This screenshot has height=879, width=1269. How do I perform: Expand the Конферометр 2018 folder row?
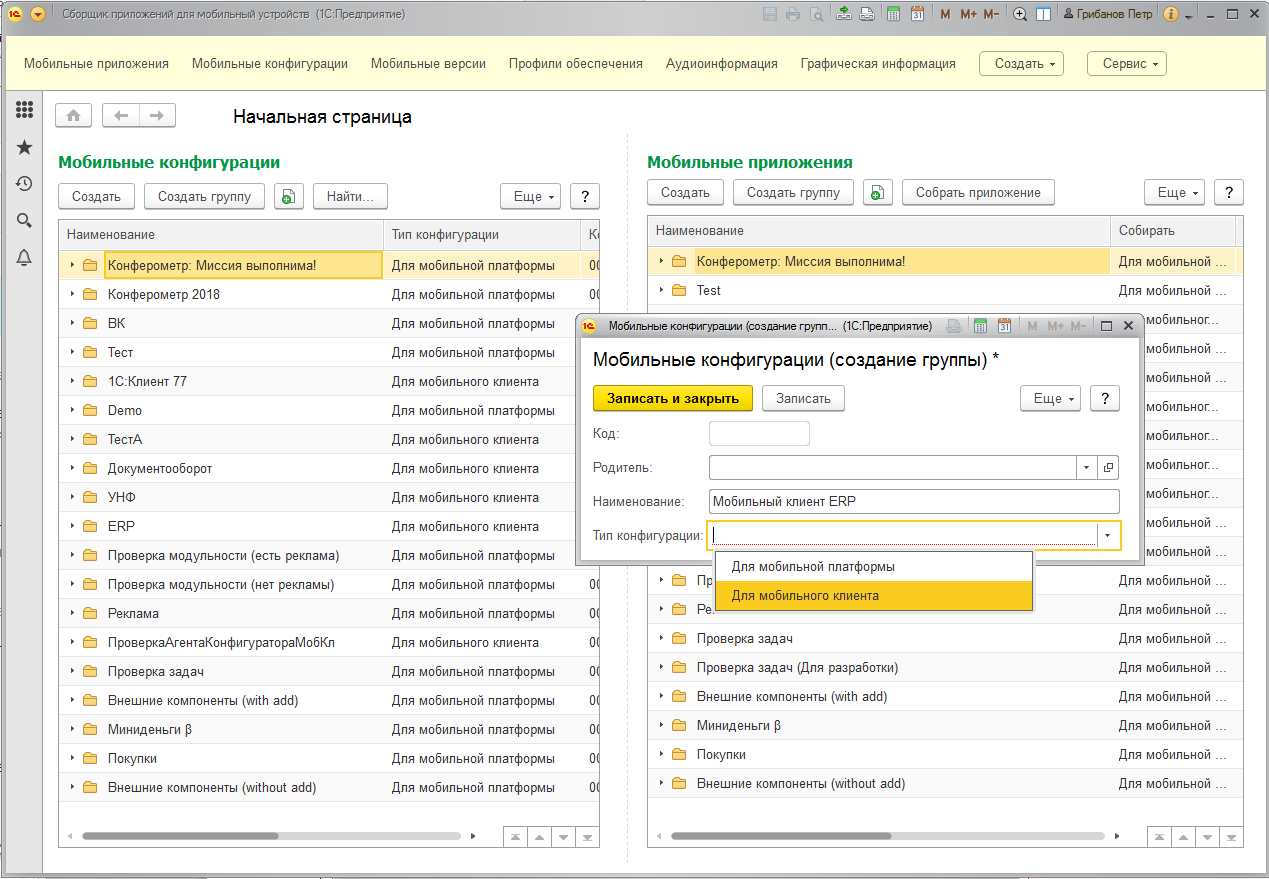pos(72,295)
